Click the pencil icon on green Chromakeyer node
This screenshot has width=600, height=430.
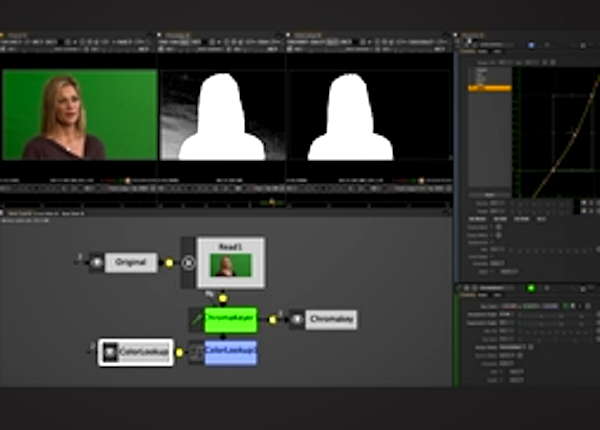coord(196,319)
